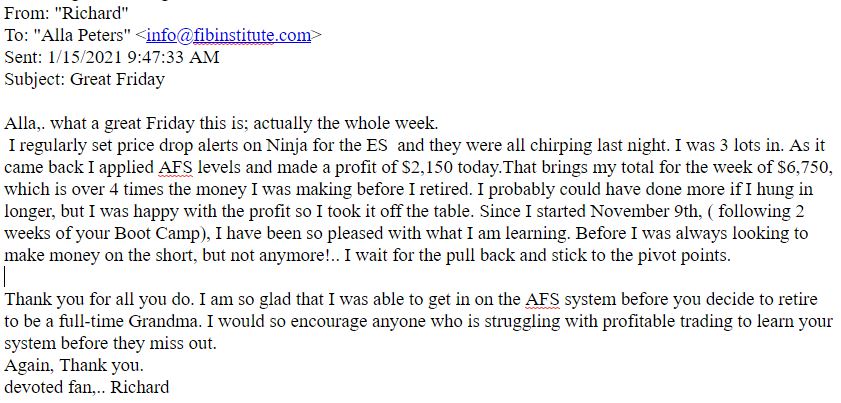The width and height of the screenshot is (841, 403).
Task: Open the info@fibinstitute.com email link
Action: click(228, 35)
